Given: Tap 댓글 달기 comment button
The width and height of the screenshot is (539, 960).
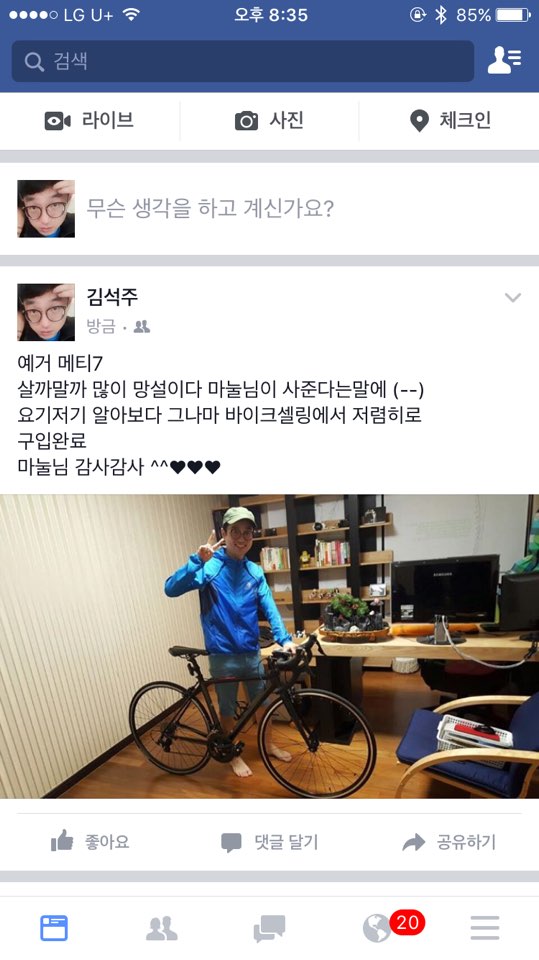Looking at the screenshot, I should [x=270, y=842].
